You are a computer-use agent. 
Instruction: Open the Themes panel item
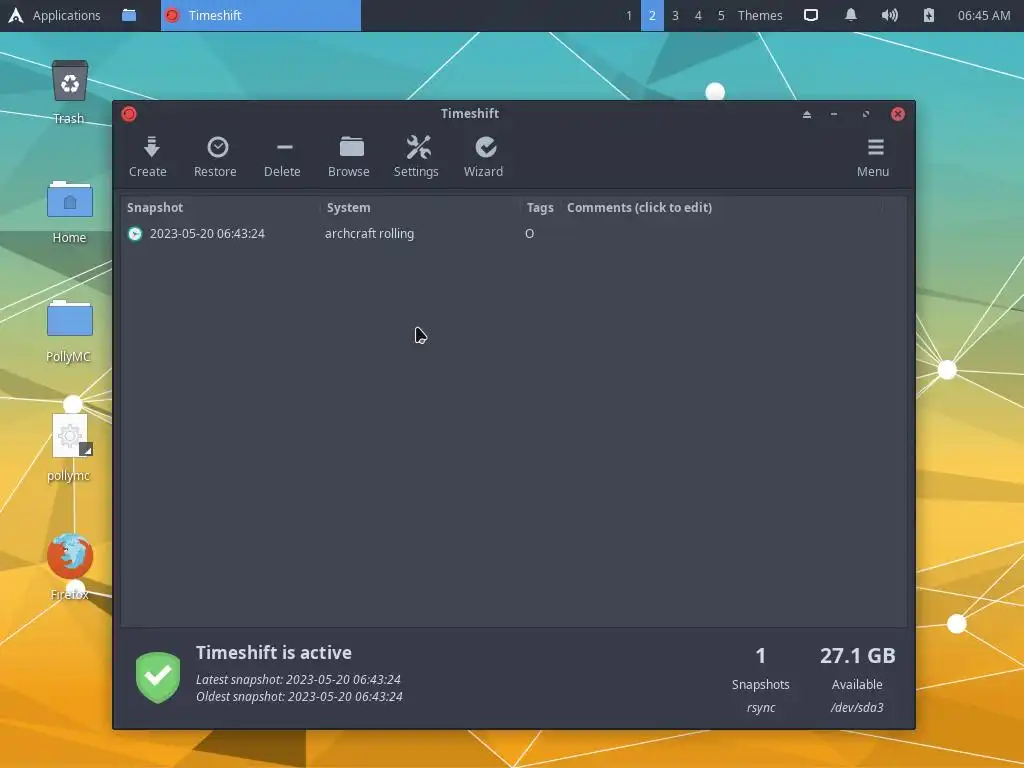click(760, 15)
